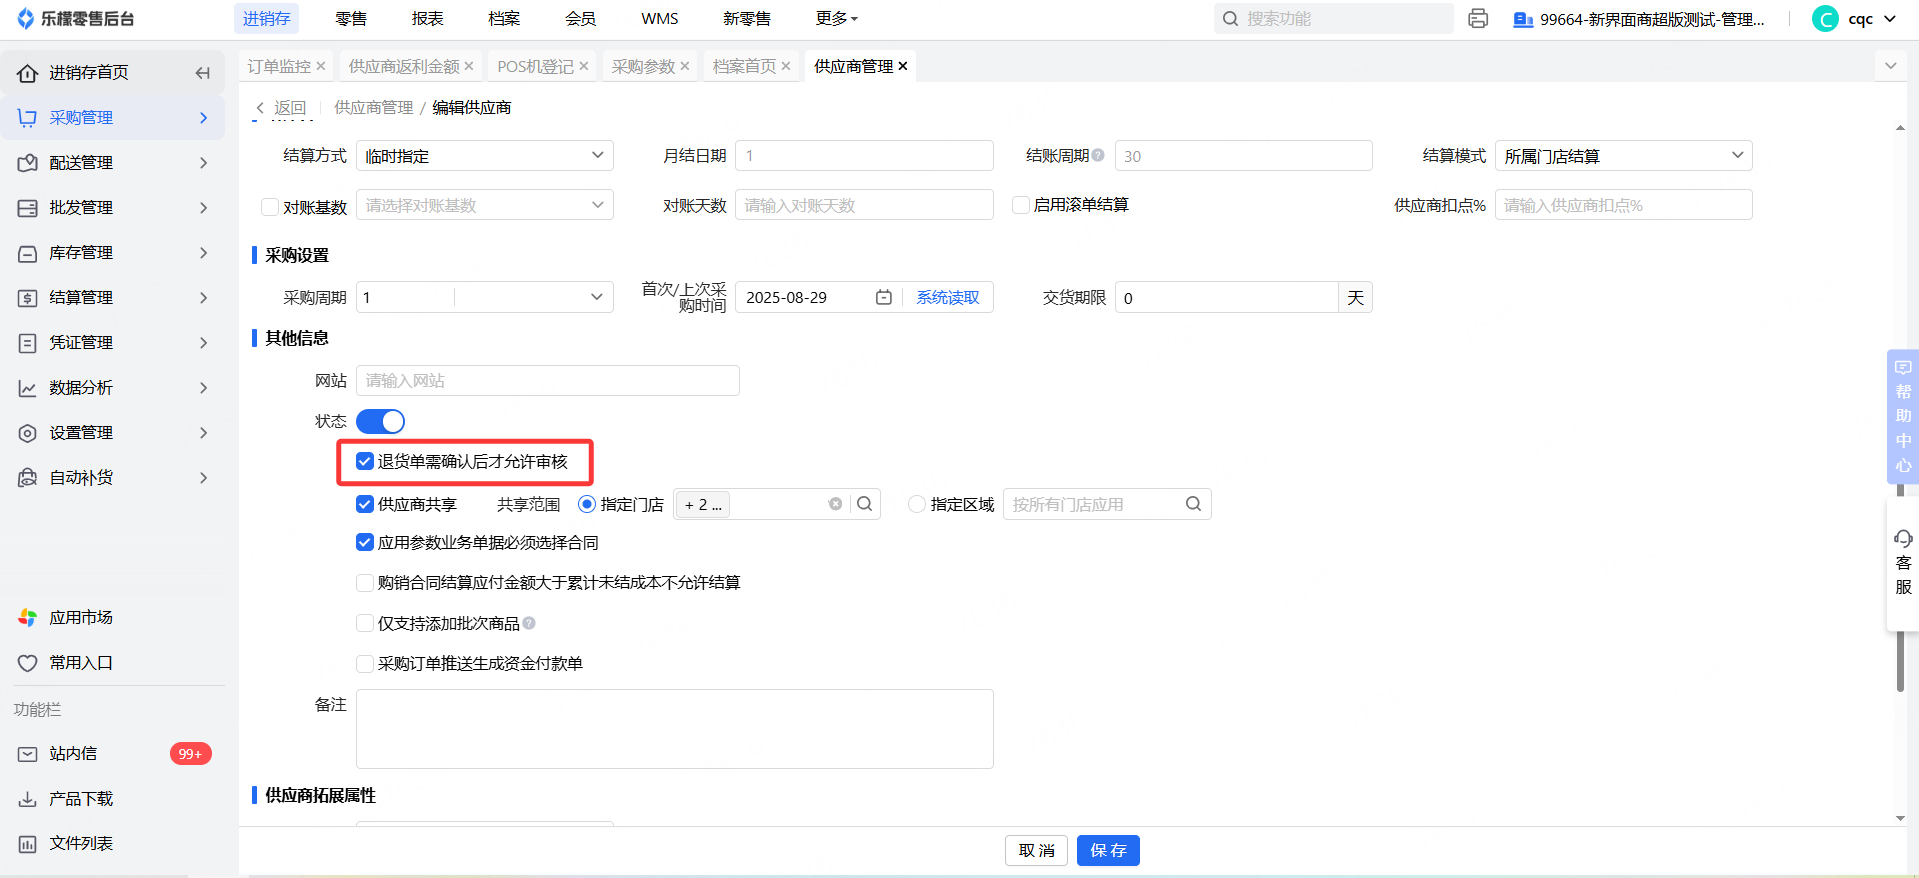The image size is (1919, 878).
Task: Select the 指定区域 radio button
Action: tap(917, 505)
